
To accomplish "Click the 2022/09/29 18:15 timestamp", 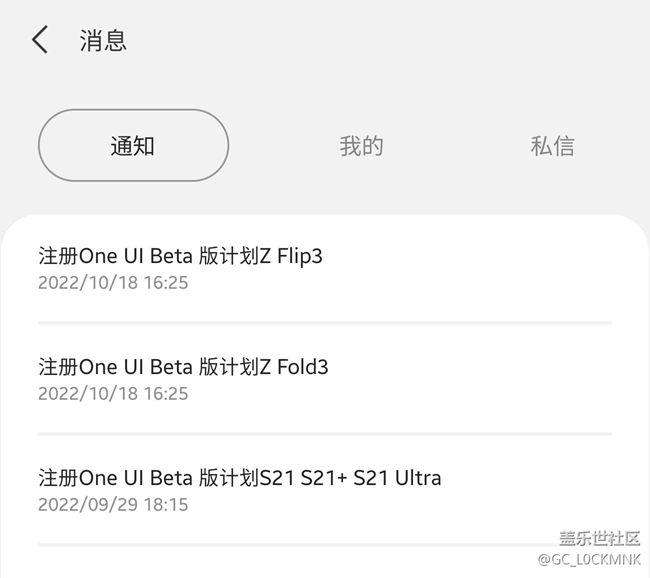I will [x=113, y=504].
